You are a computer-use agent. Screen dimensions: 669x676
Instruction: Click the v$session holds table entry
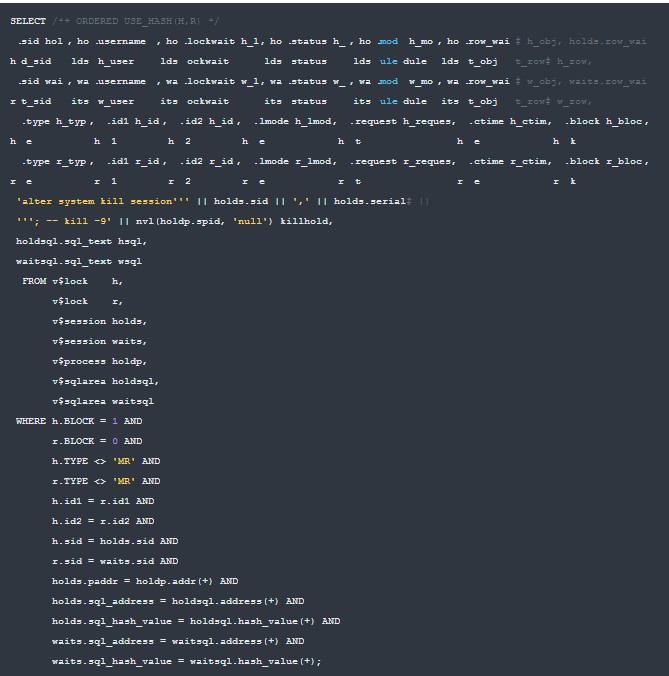[99, 321]
